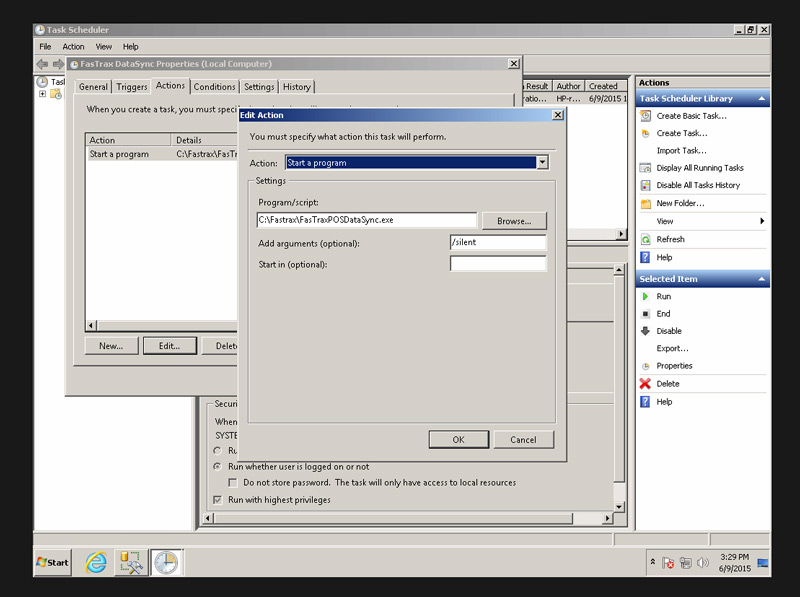Image resolution: width=800 pixels, height=597 pixels.
Task: Click the Display All Running Tasks icon
Action: click(x=645, y=168)
